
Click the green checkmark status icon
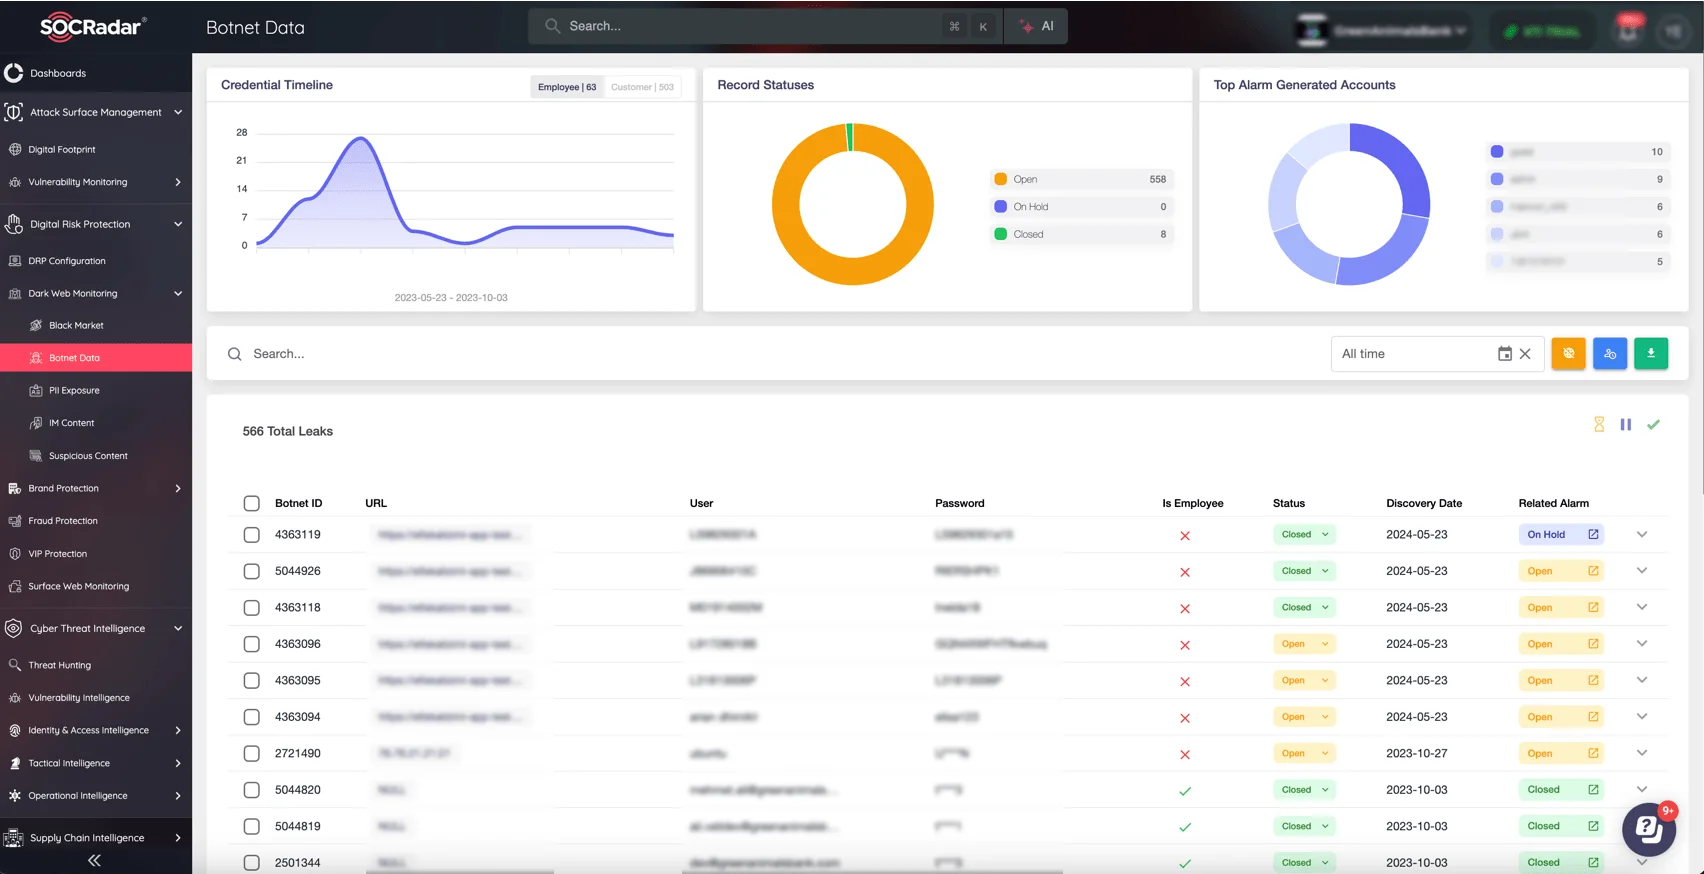tap(1654, 424)
